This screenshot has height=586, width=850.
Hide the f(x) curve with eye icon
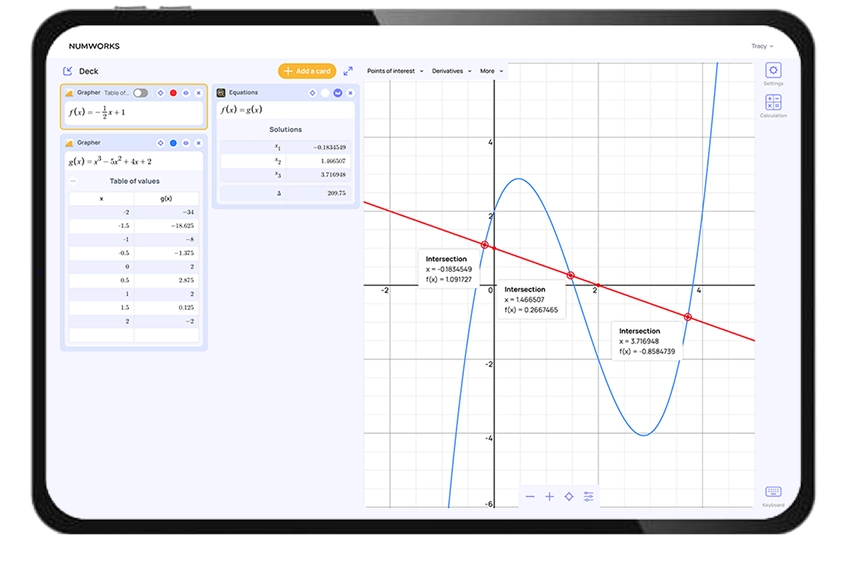[x=186, y=93]
